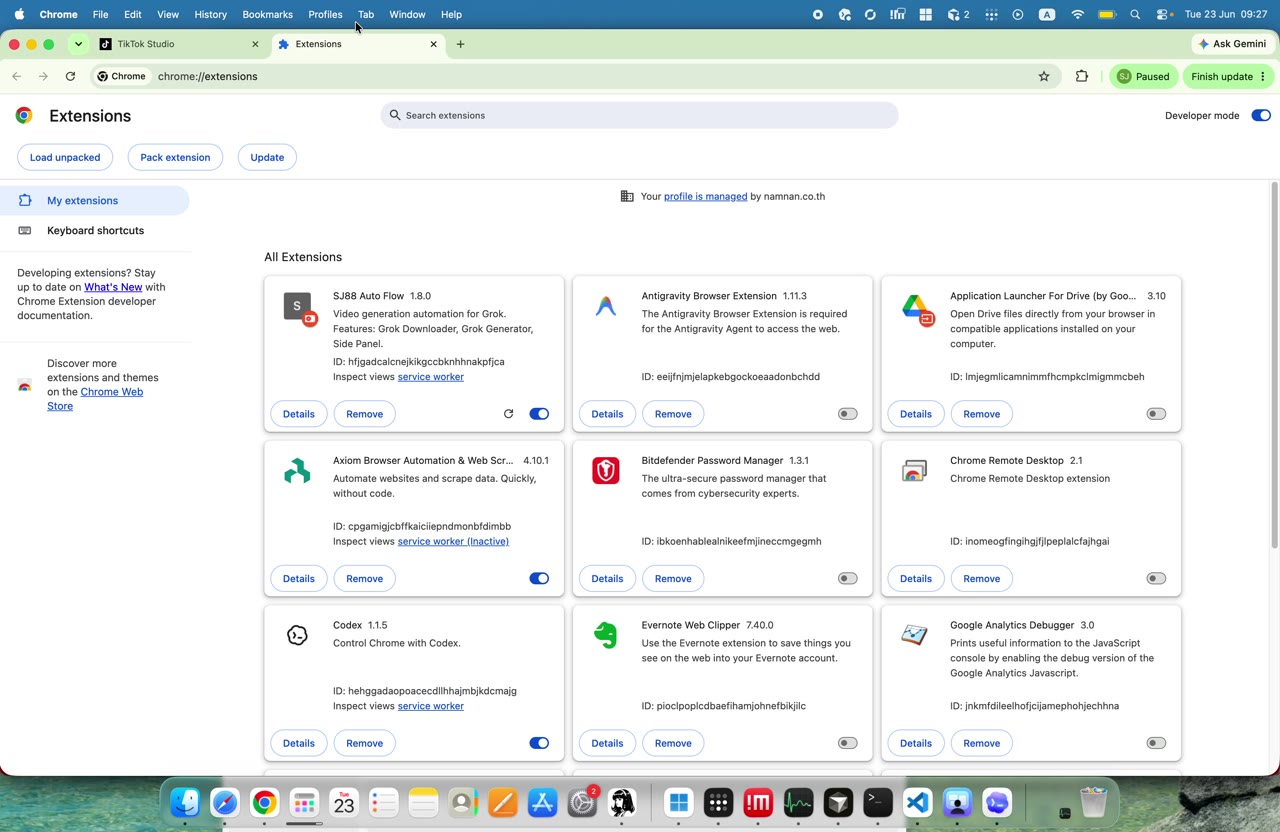Disable the SJ88 Auto Flow extension
Image resolution: width=1280 pixels, height=832 pixels.
tap(539, 414)
